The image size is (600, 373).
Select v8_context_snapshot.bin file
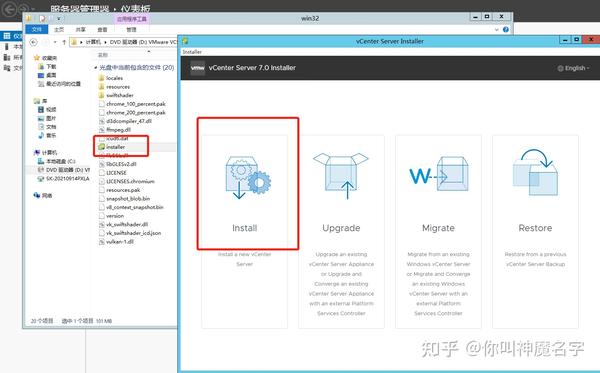(x=131, y=207)
